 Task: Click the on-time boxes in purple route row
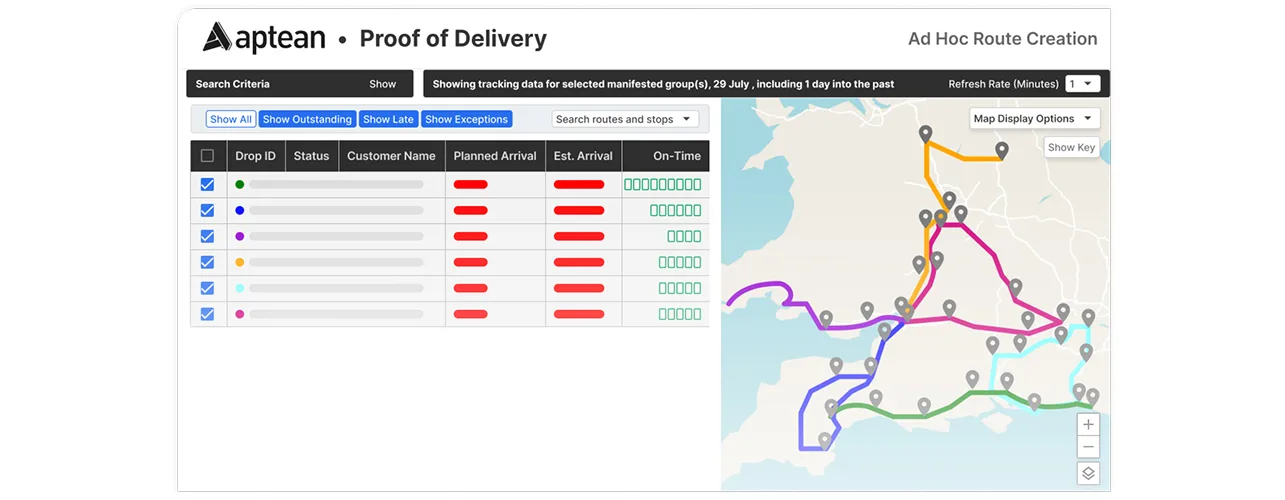tap(685, 236)
